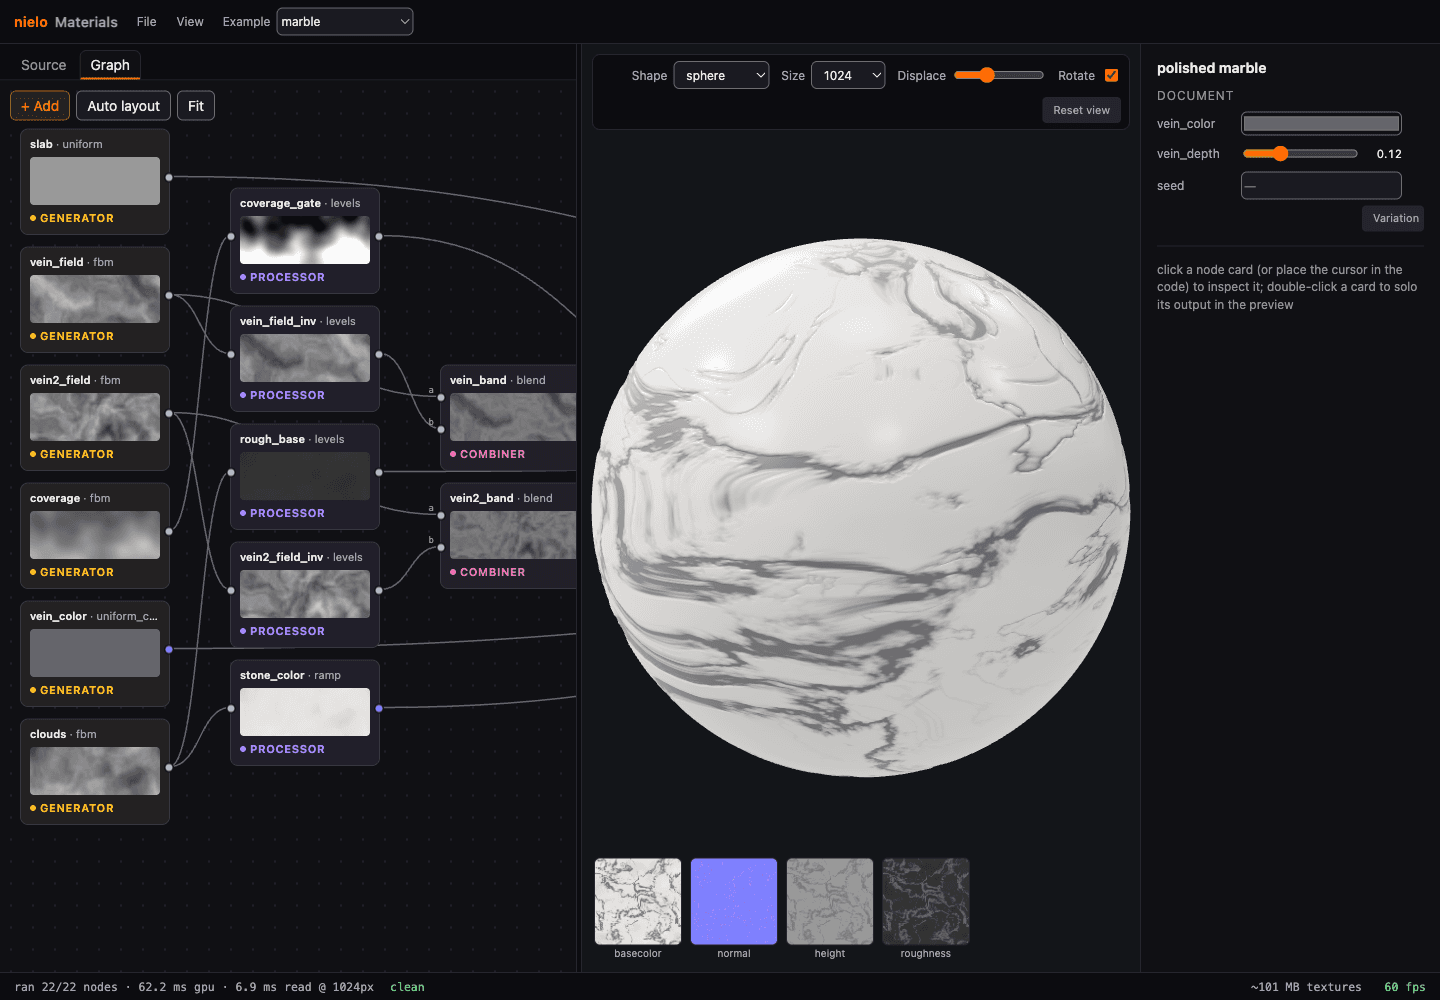The height and width of the screenshot is (1000, 1440).
Task: Switch to the Graph tab
Action: point(110,65)
